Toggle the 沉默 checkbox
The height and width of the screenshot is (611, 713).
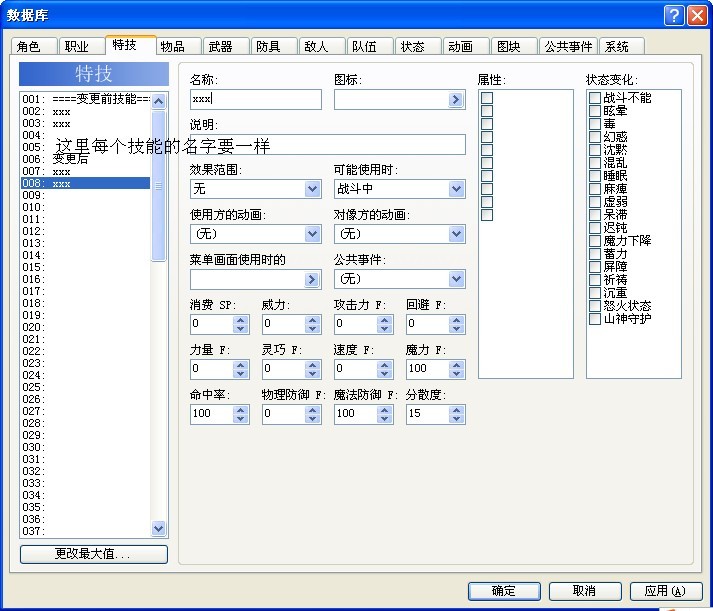pos(595,150)
